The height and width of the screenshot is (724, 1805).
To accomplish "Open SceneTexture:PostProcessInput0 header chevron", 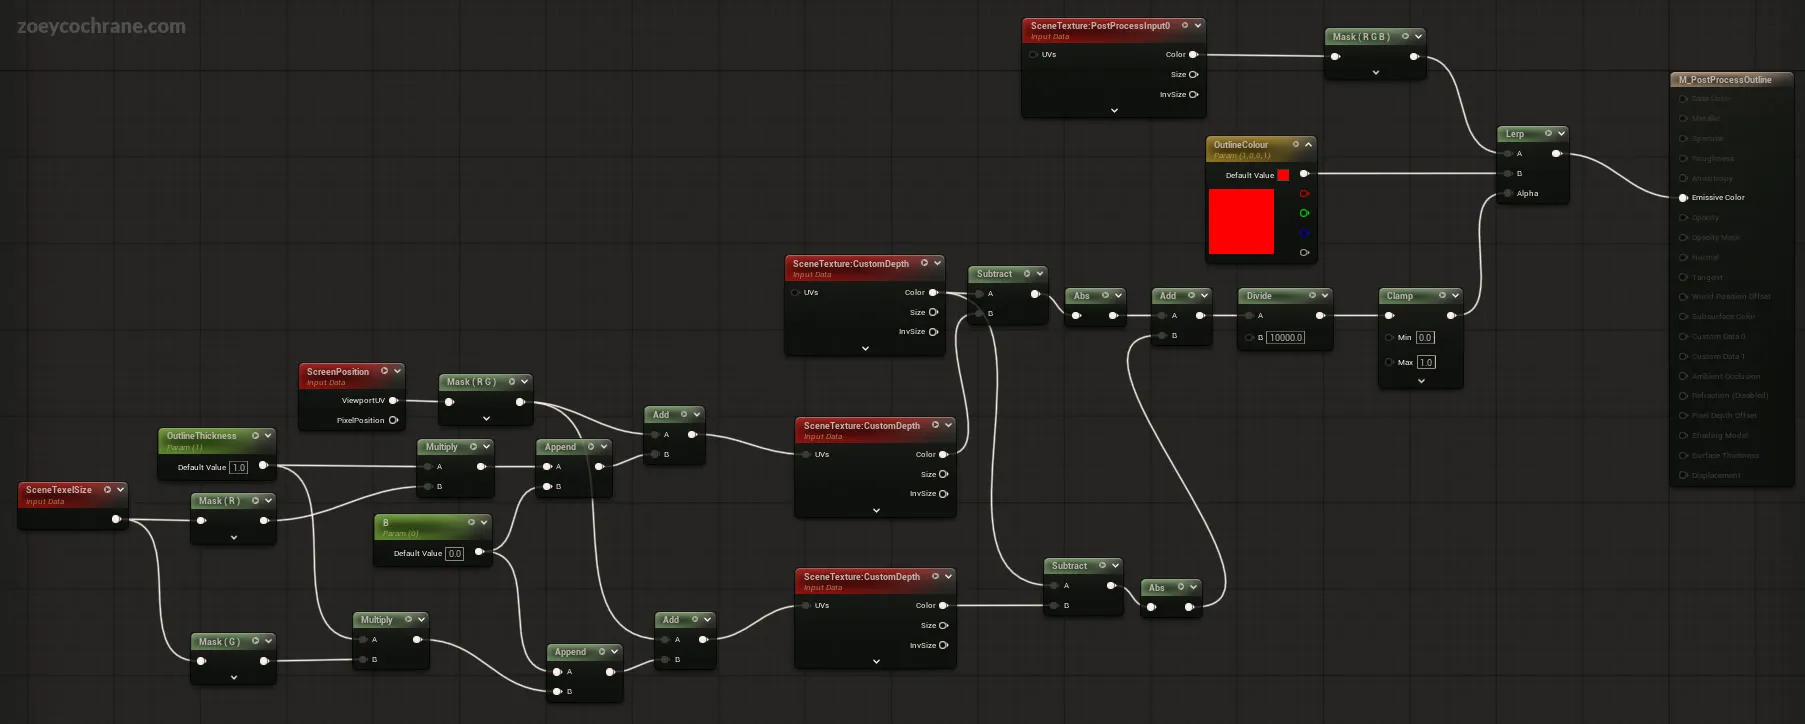I will (x=1198, y=26).
